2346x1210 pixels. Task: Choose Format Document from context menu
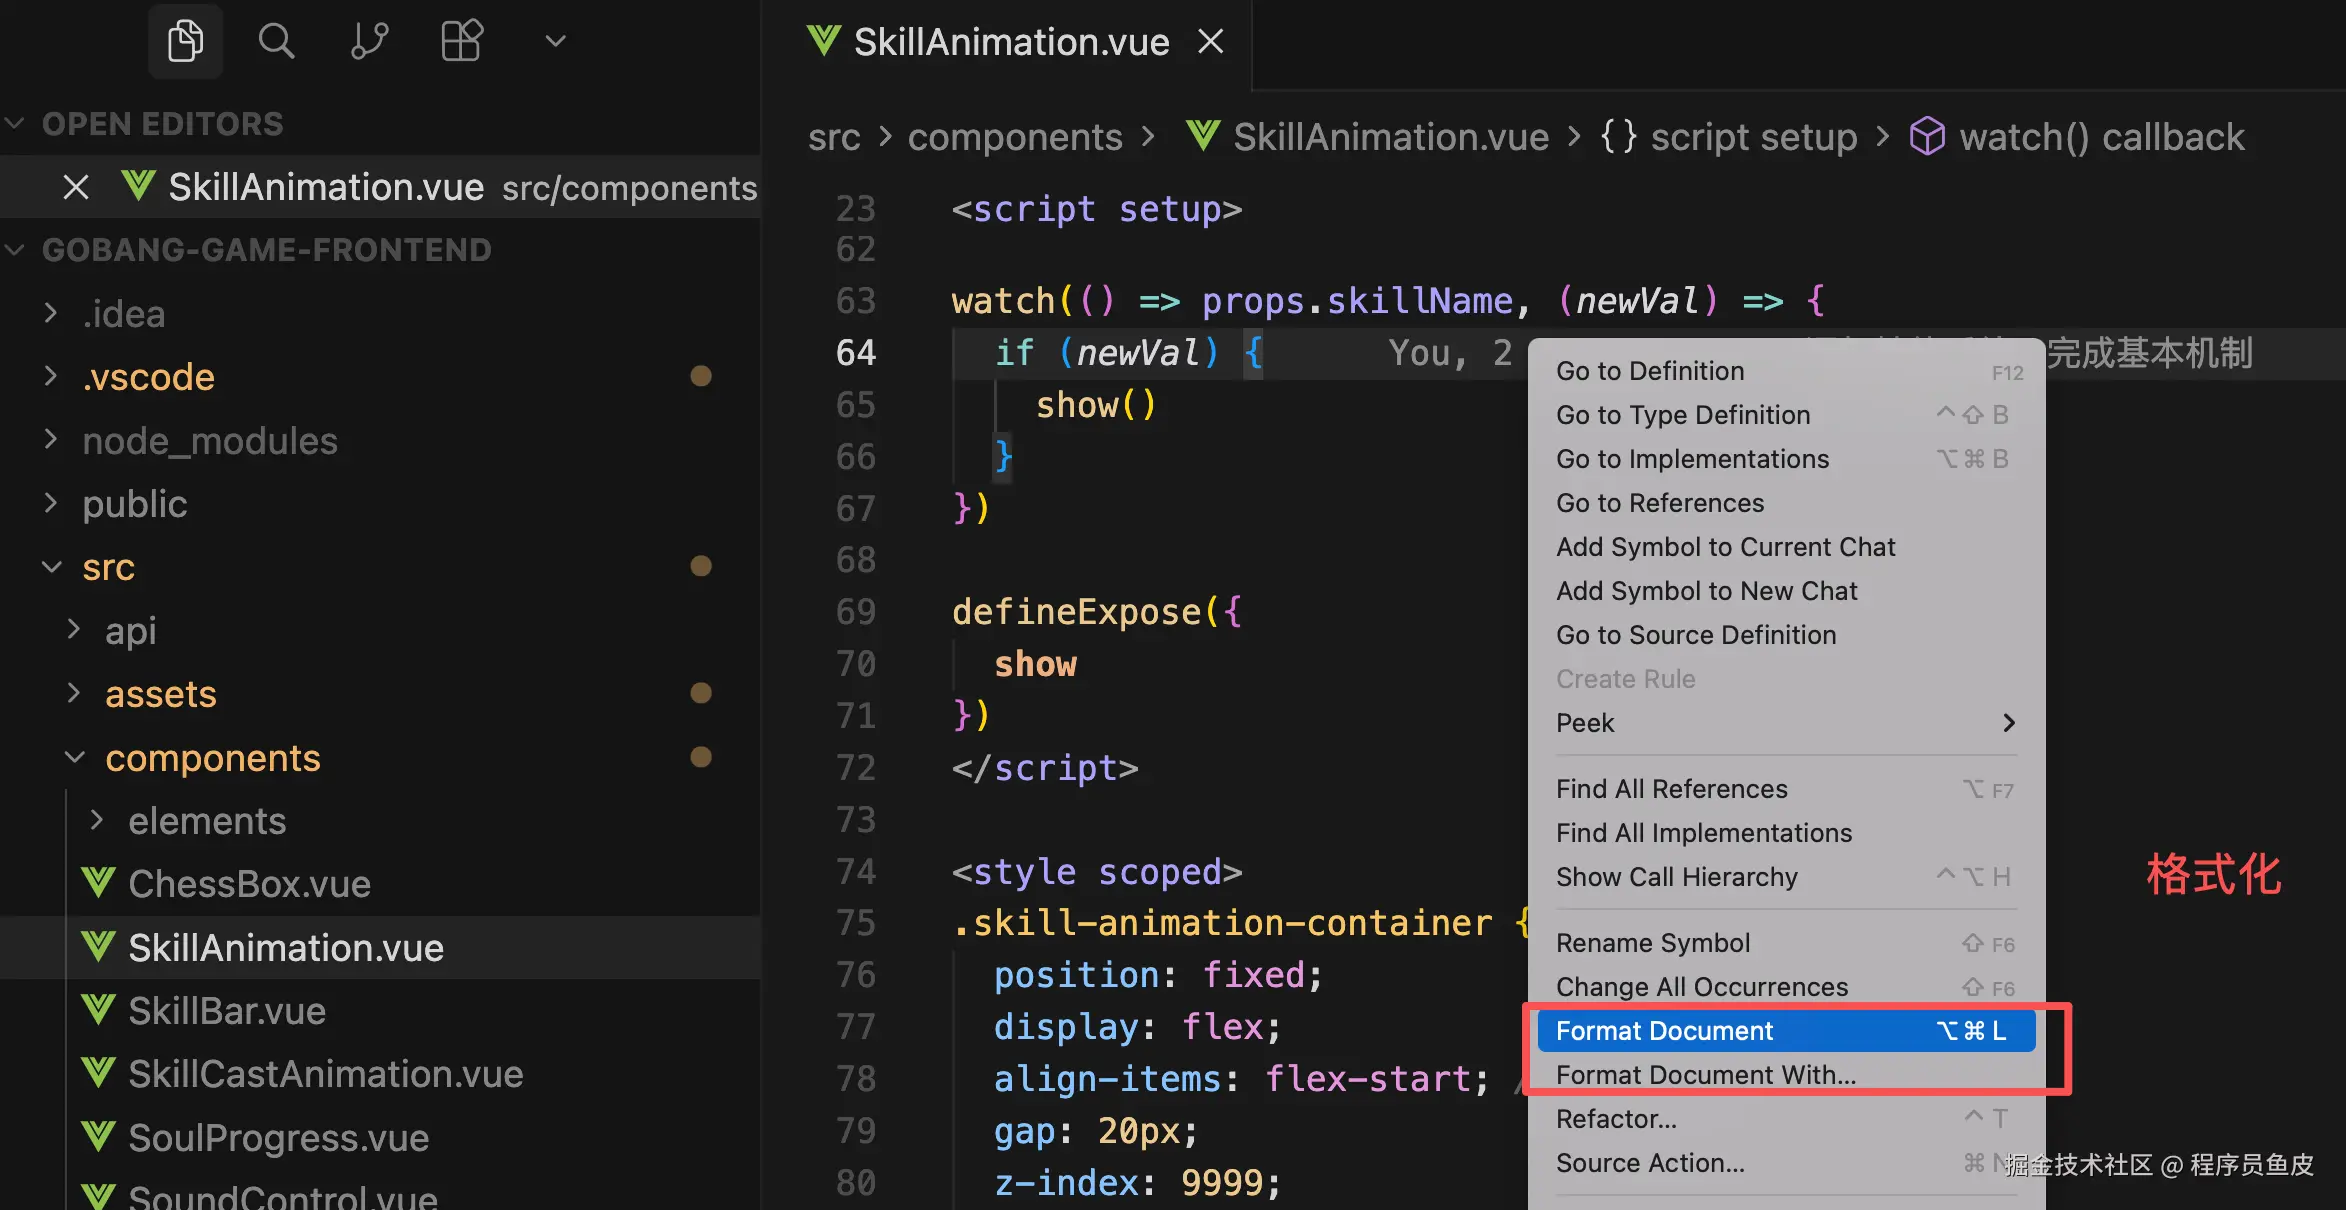[1664, 1031]
